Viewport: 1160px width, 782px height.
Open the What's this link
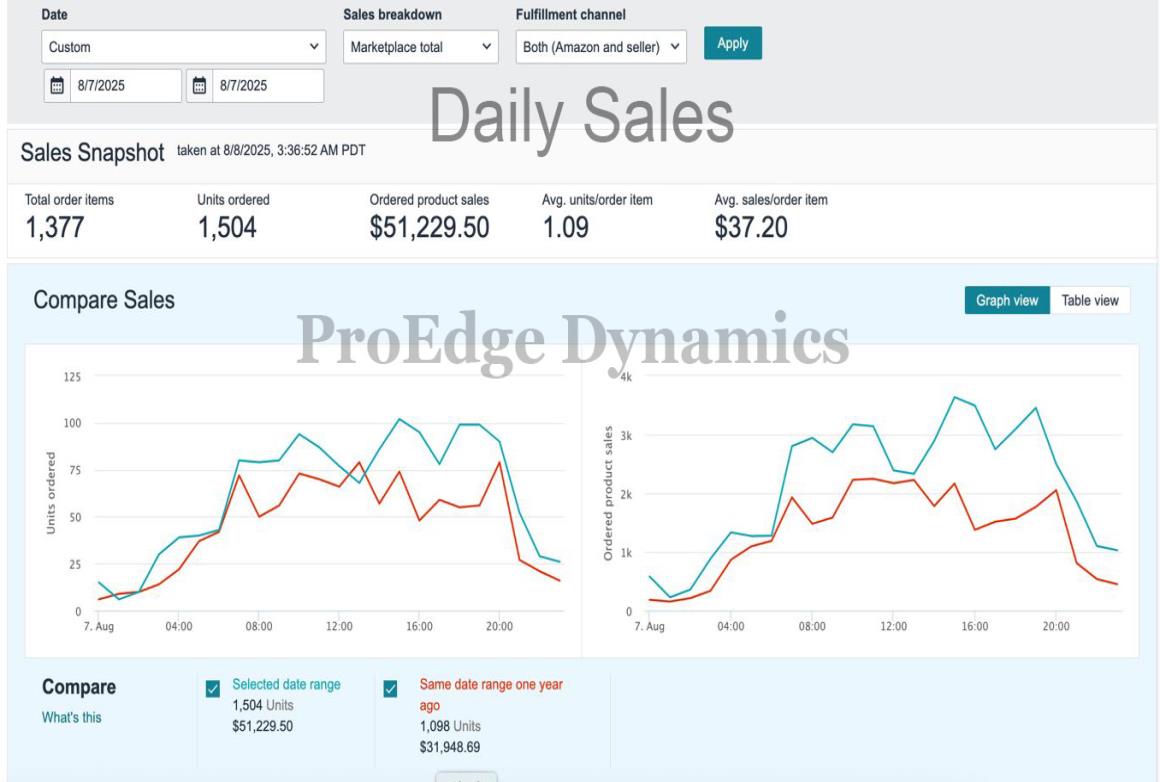(x=71, y=717)
